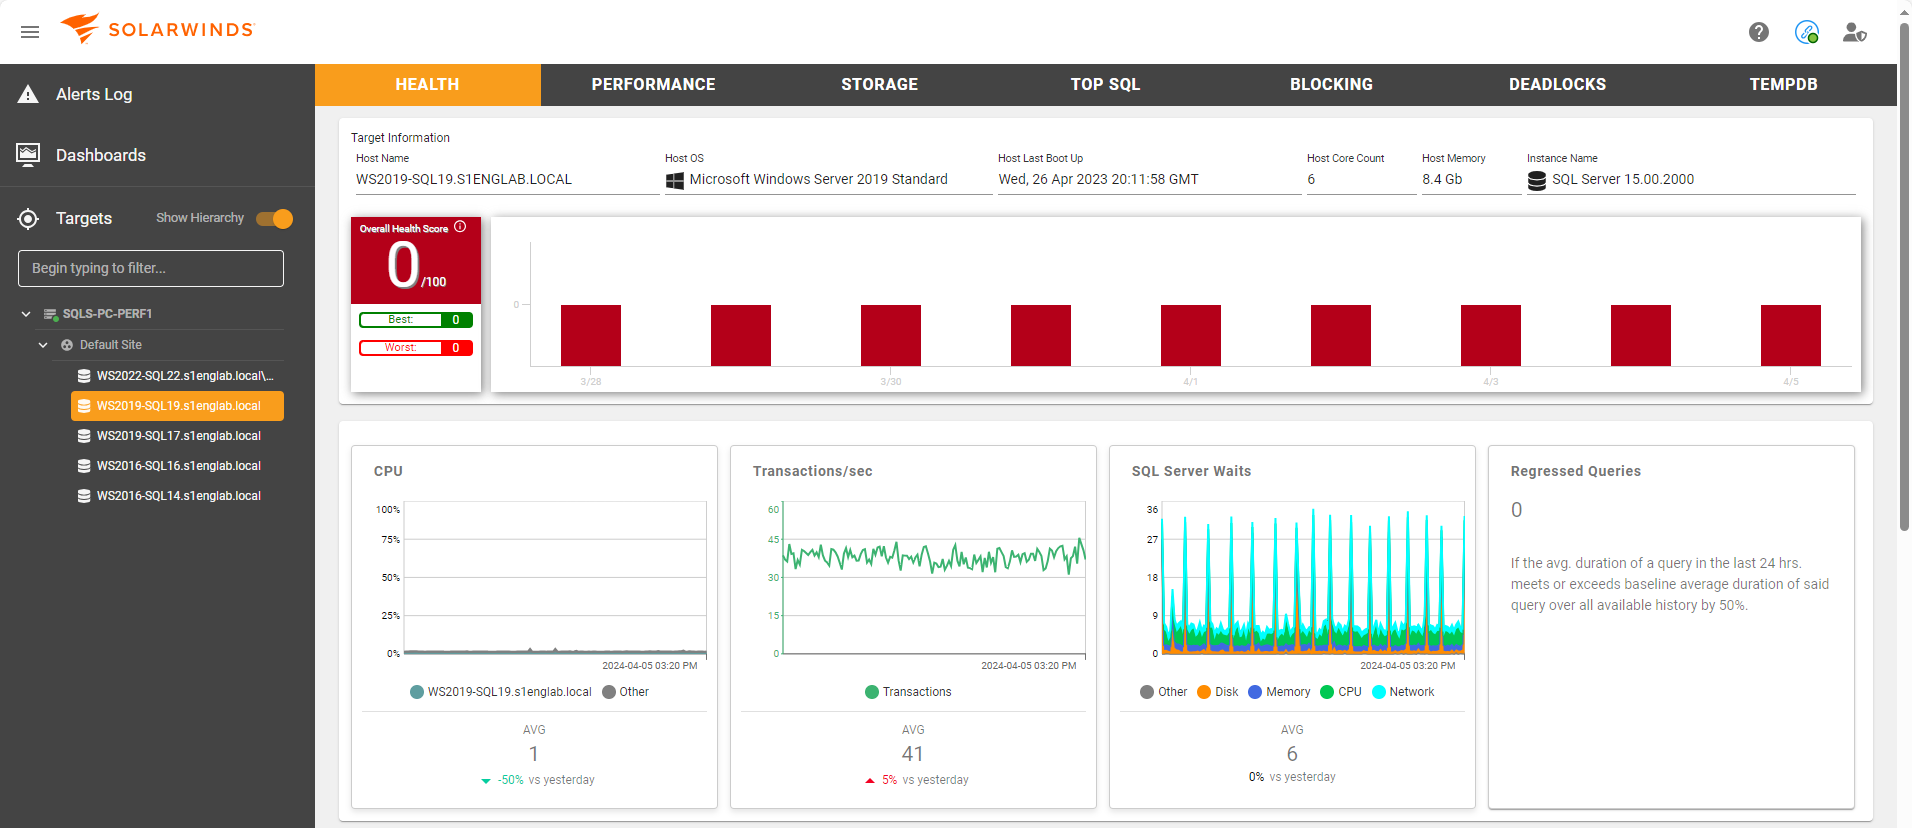
Task: Open the hamburger navigation menu
Action: [30, 32]
